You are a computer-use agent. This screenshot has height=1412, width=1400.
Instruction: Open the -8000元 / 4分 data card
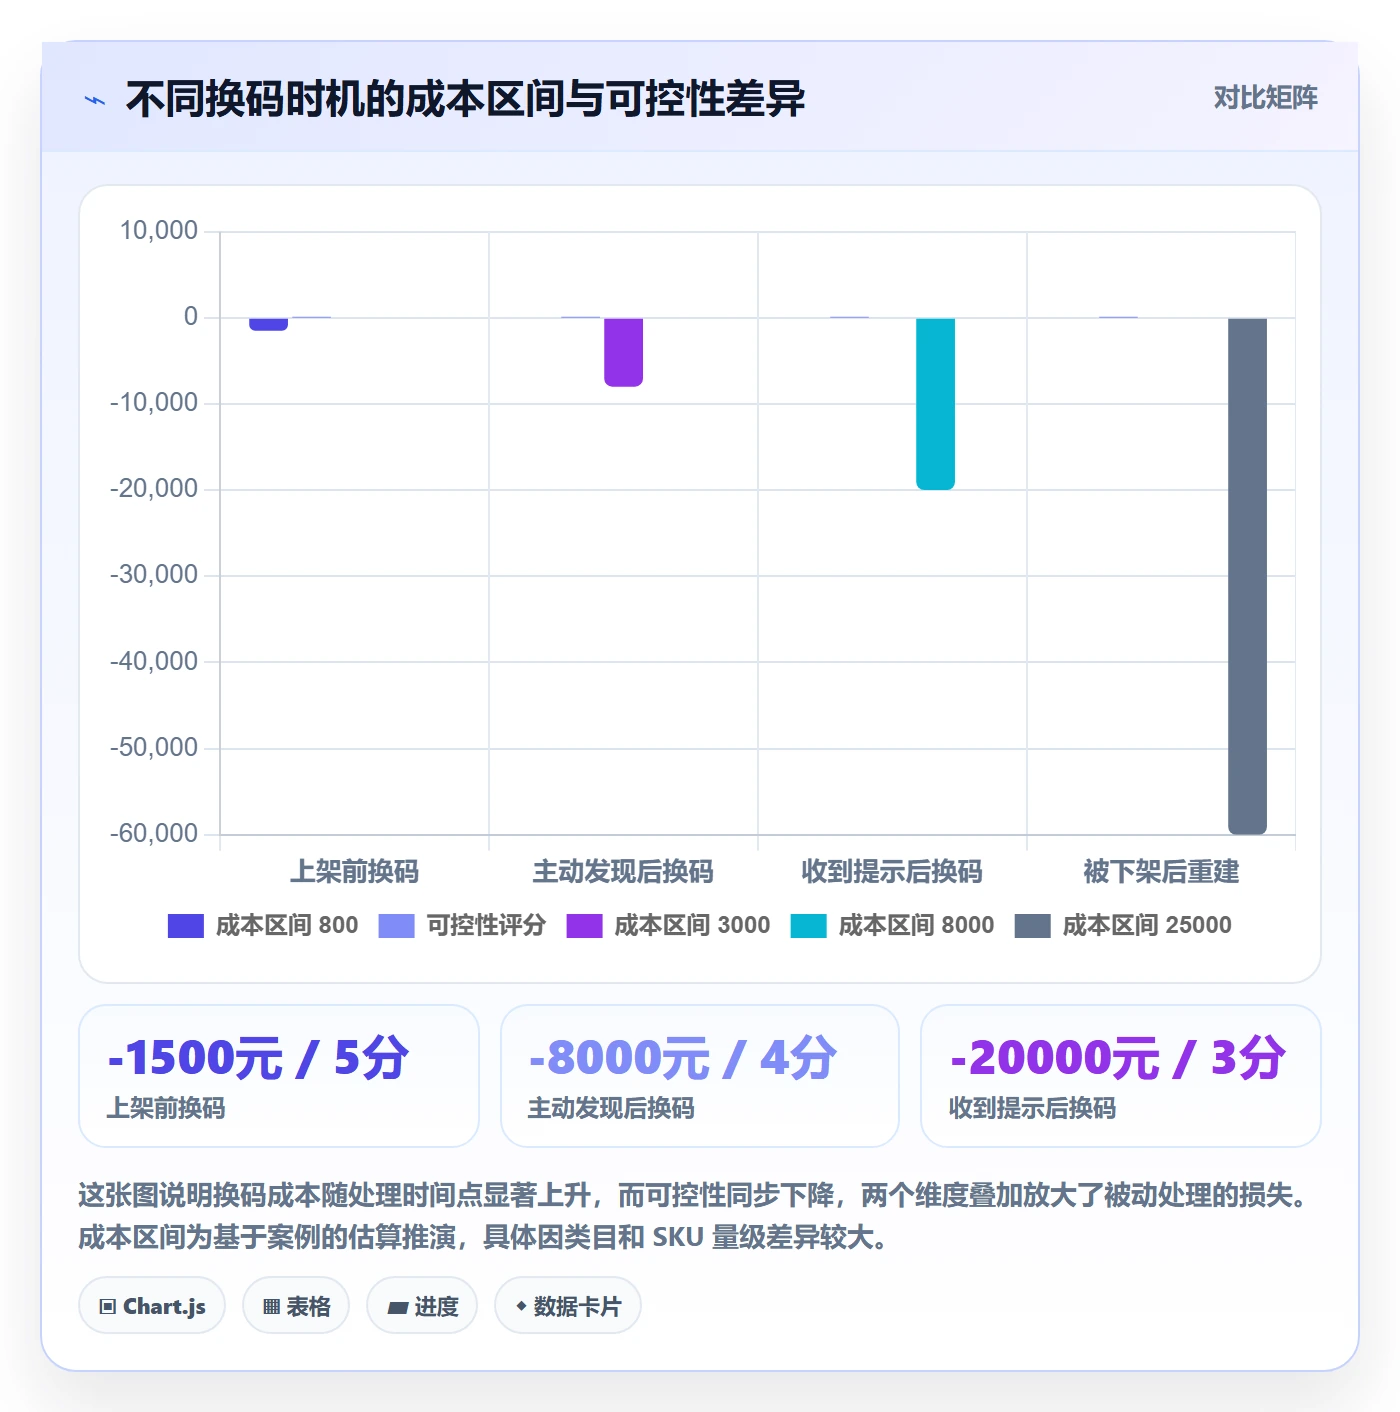click(700, 1076)
